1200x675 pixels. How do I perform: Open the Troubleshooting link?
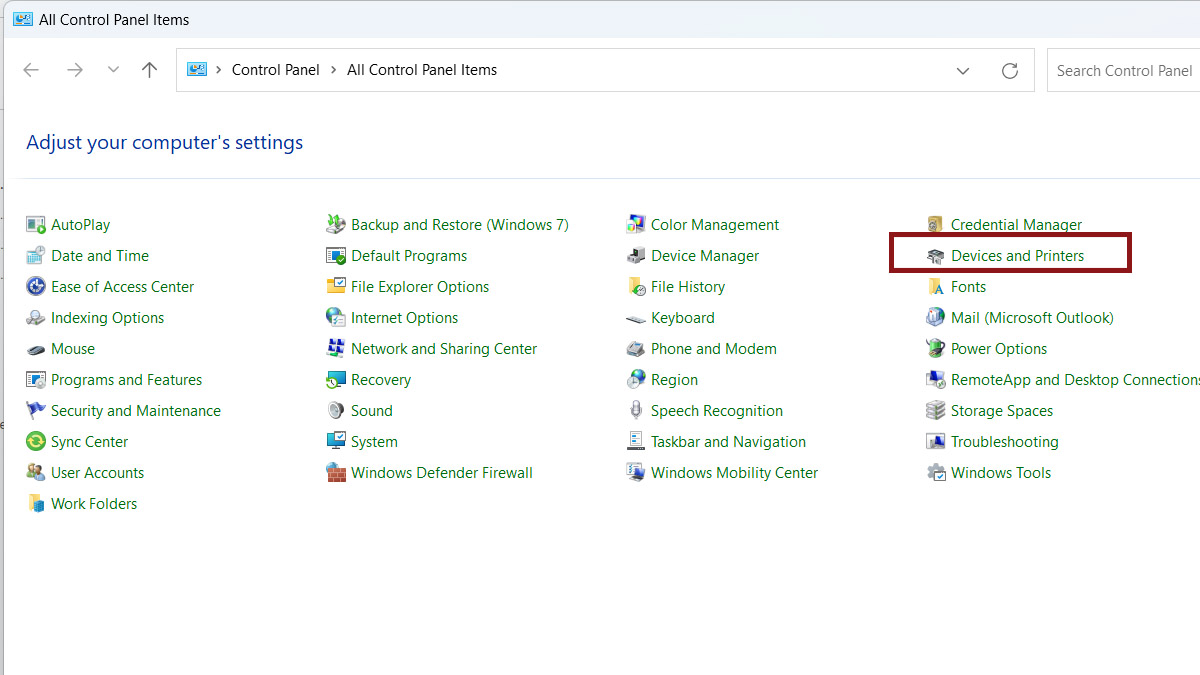click(1005, 442)
